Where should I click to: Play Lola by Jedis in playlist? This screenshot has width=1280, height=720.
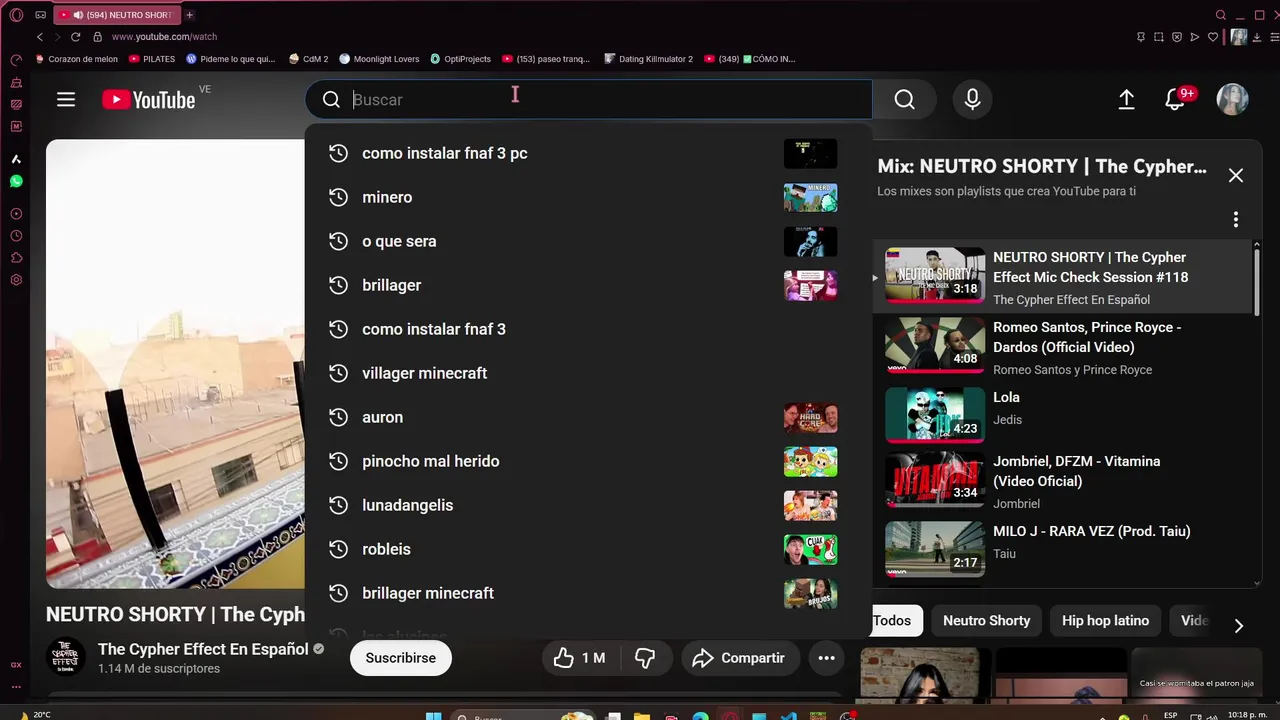pyautogui.click(x=1063, y=414)
